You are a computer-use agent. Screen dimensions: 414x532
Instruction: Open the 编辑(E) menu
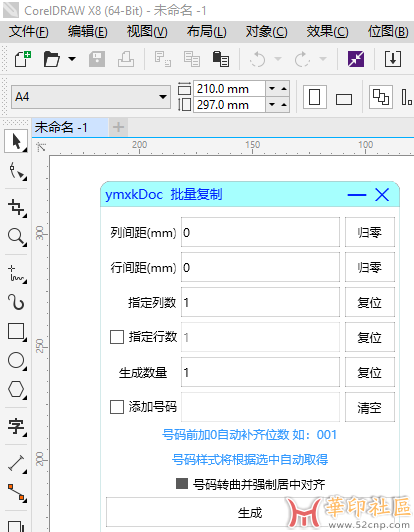[x=88, y=32]
